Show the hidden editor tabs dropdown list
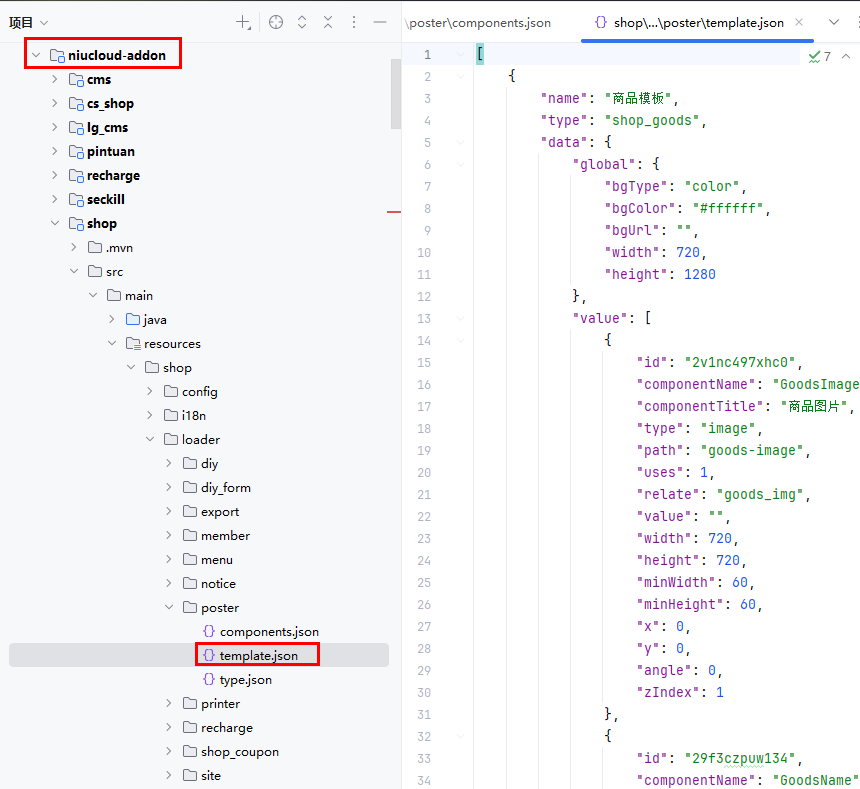The image size is (860, 789). 834,22
